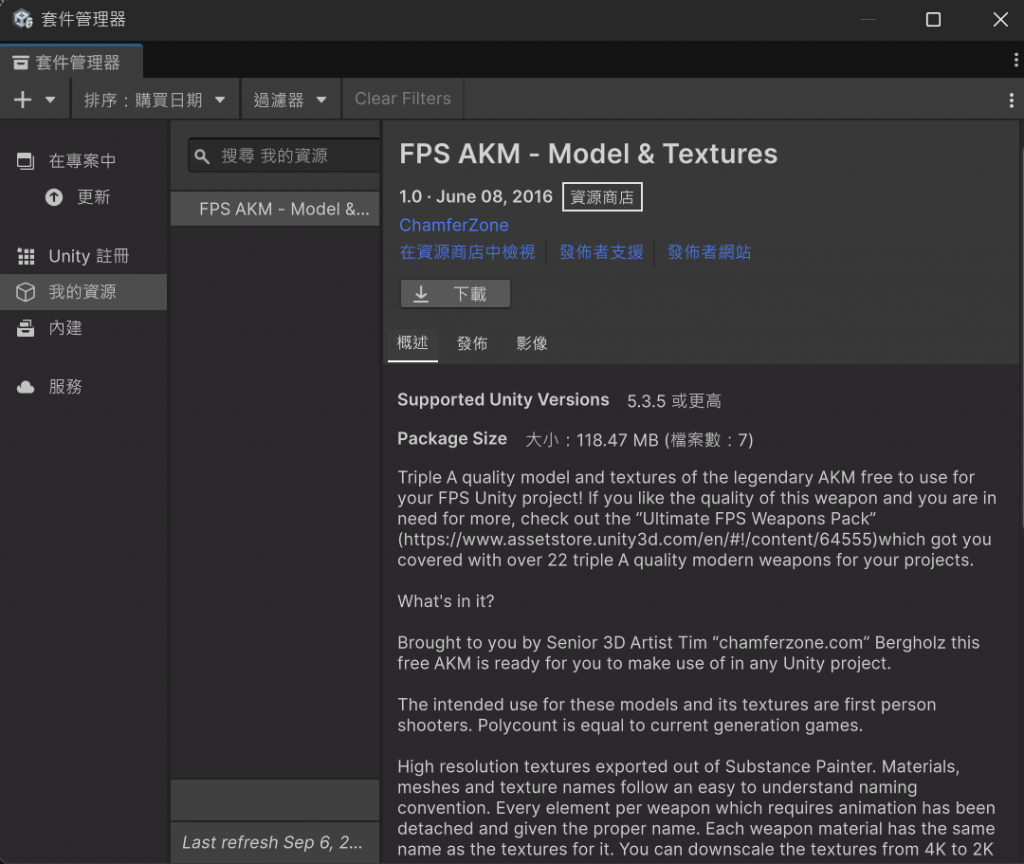This screenshot has width=1024, height=864.
Task: Open the window tab kebab menu
Action: [x=1016, y=60]
